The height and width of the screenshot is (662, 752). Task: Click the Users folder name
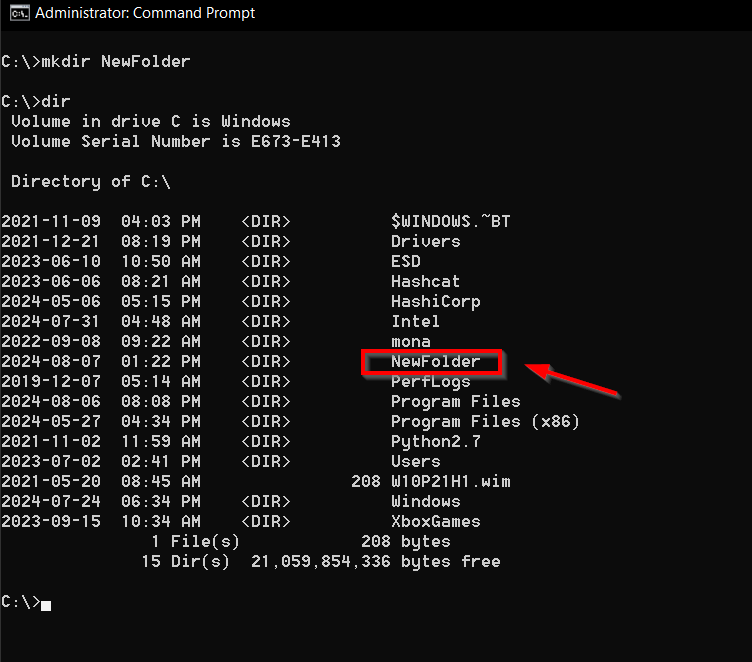point(415,461)
